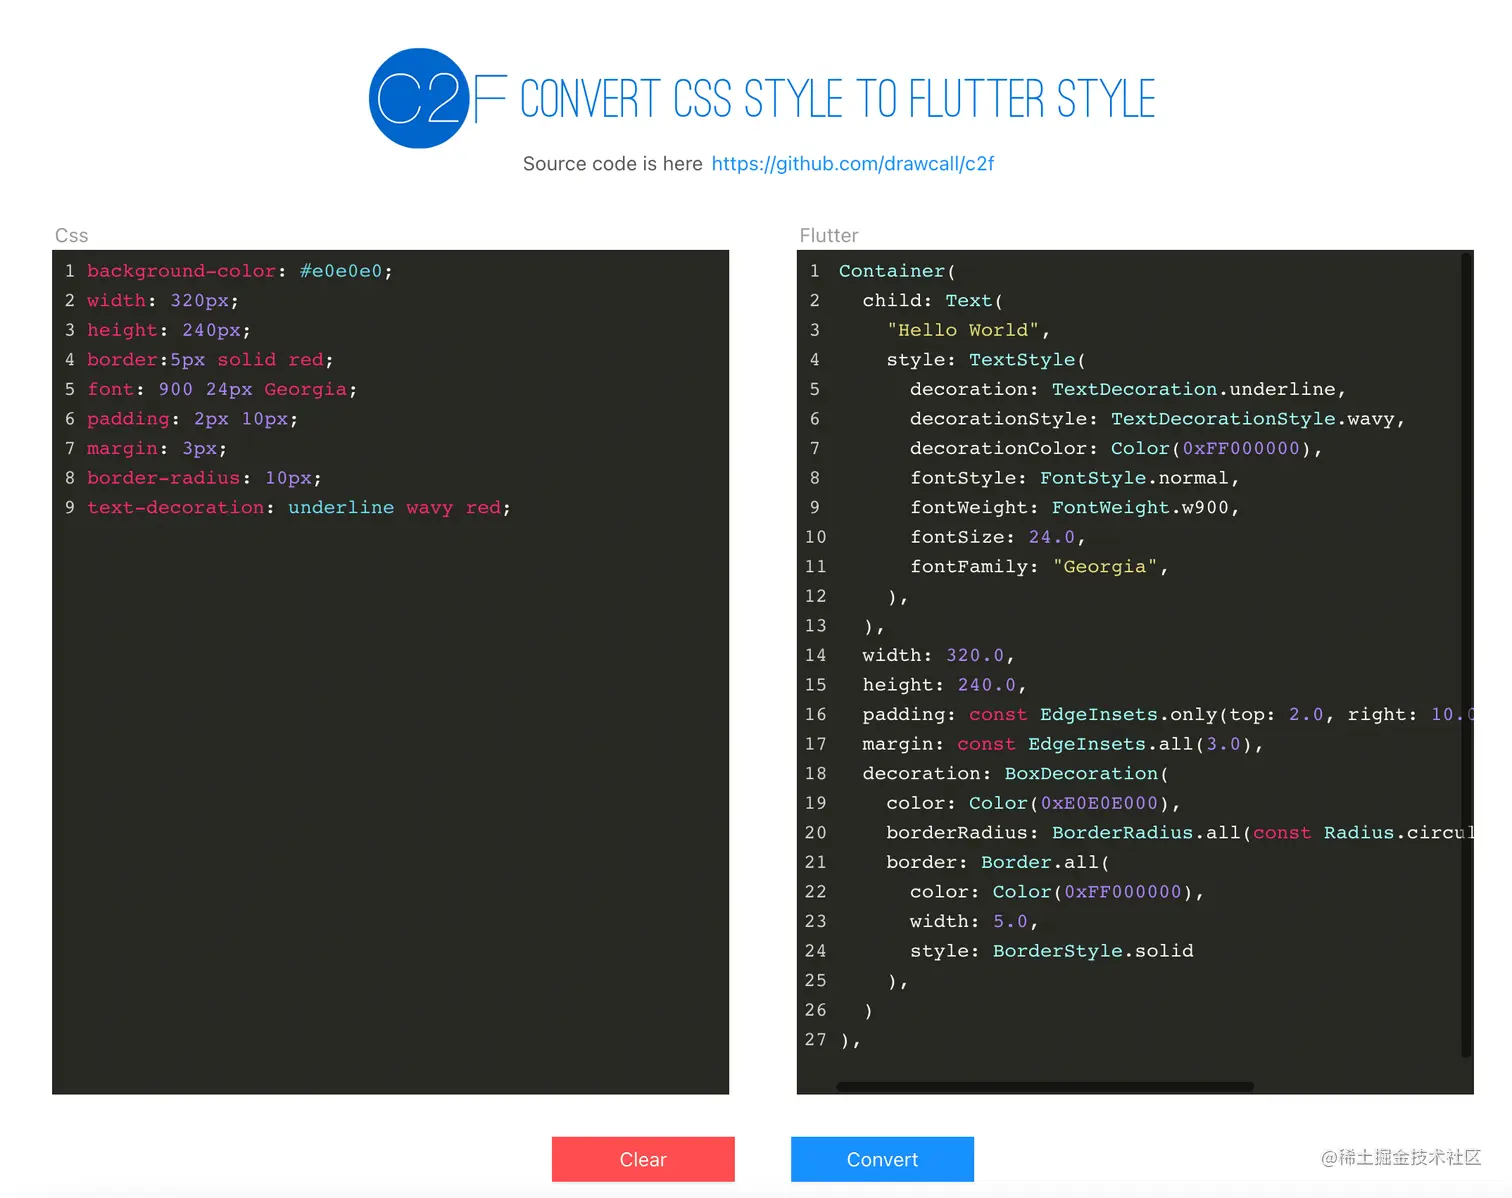Image resolution: width=1512 pixels, height=1198 pixels.
Task: Click 'Color(0xE0E0E000)' in Flutter code
Action: pos(1068,804)
